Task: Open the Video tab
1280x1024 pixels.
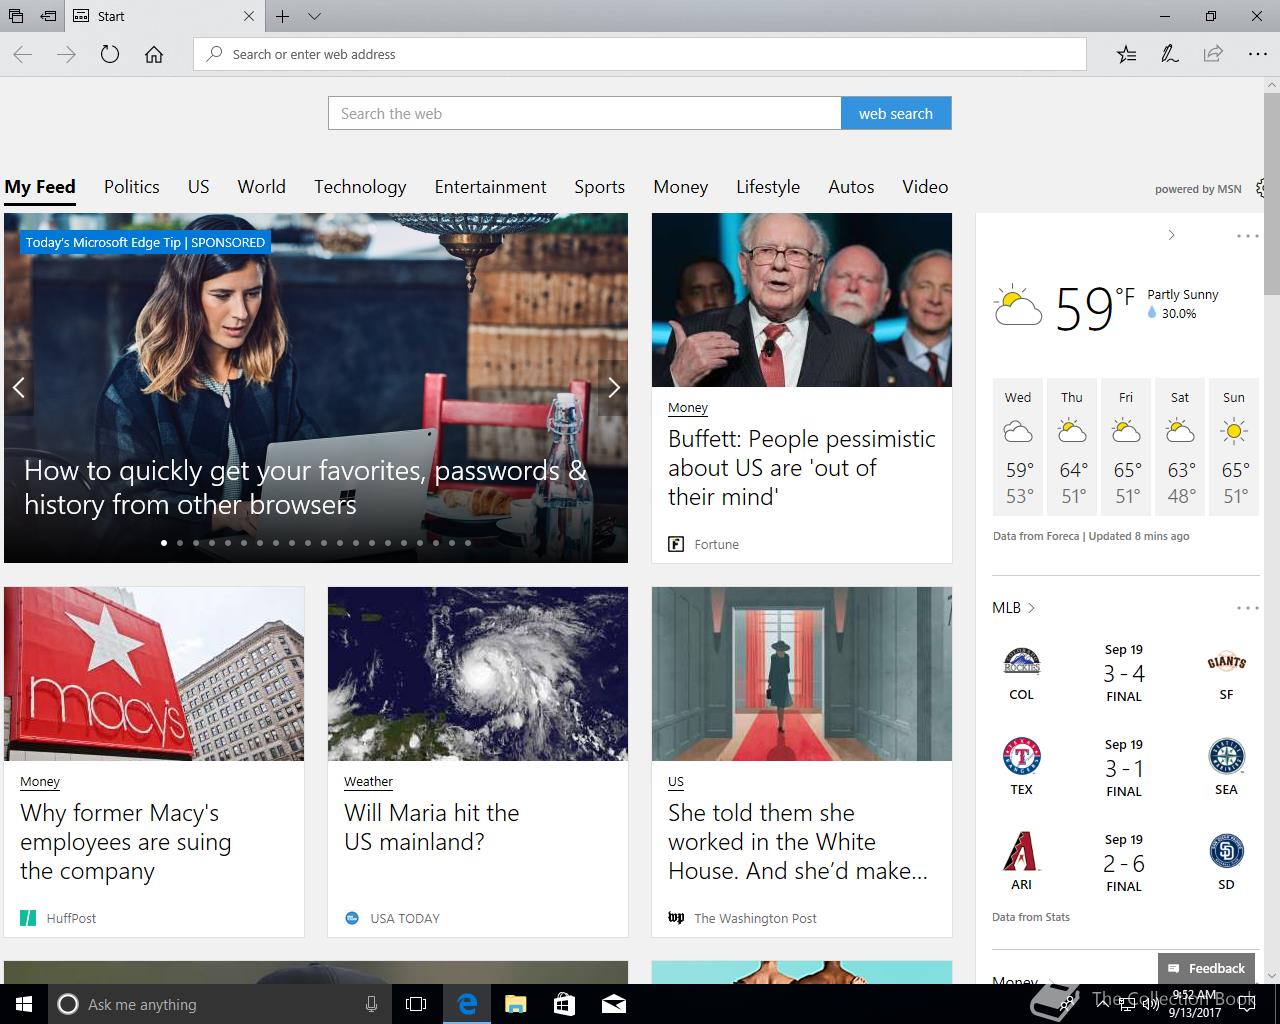Action: [925, 187]
